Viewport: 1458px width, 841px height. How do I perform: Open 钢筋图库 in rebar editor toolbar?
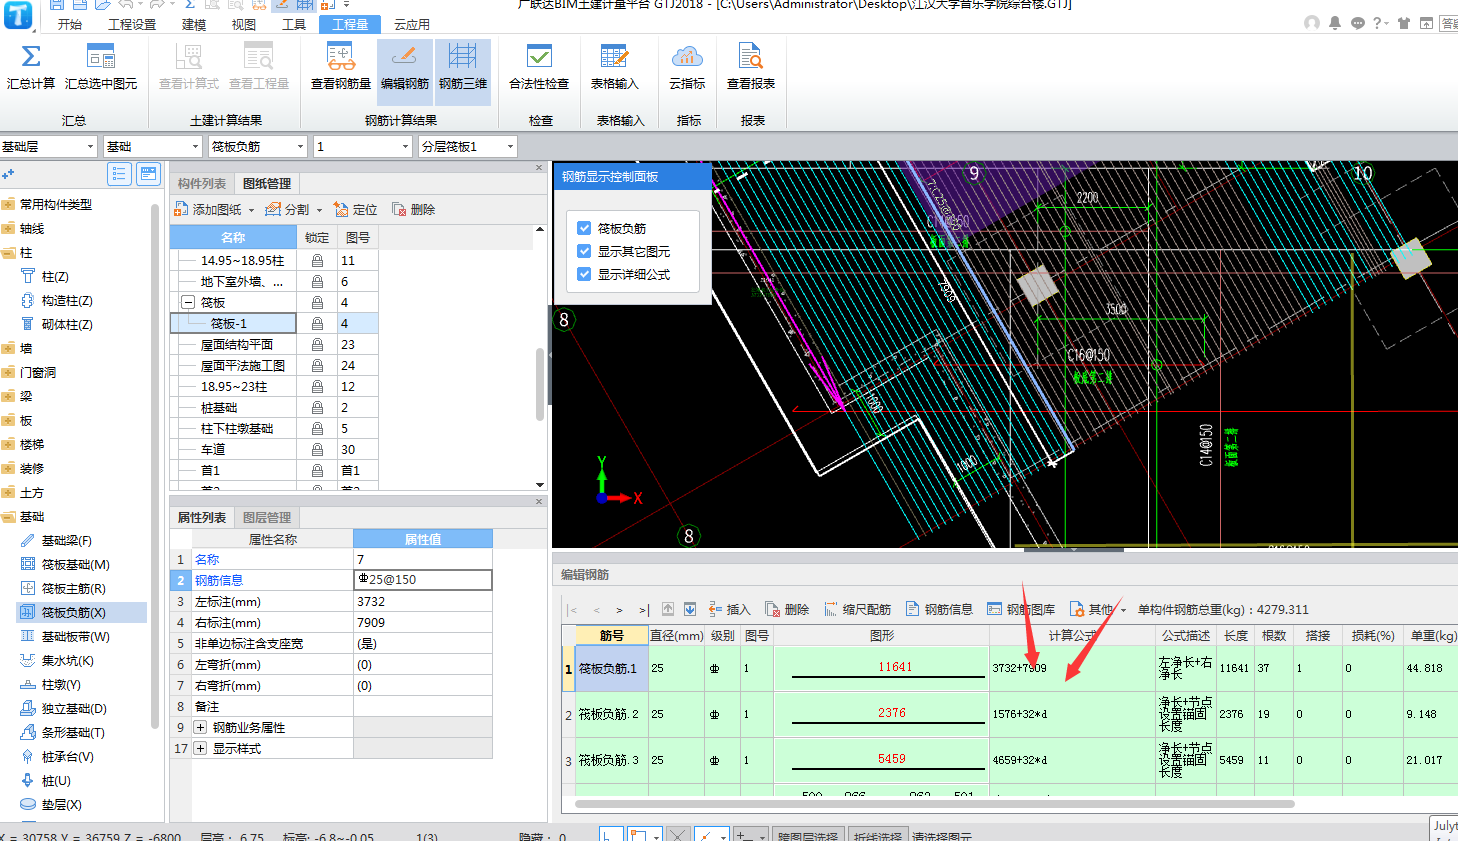pos(1021,609)
